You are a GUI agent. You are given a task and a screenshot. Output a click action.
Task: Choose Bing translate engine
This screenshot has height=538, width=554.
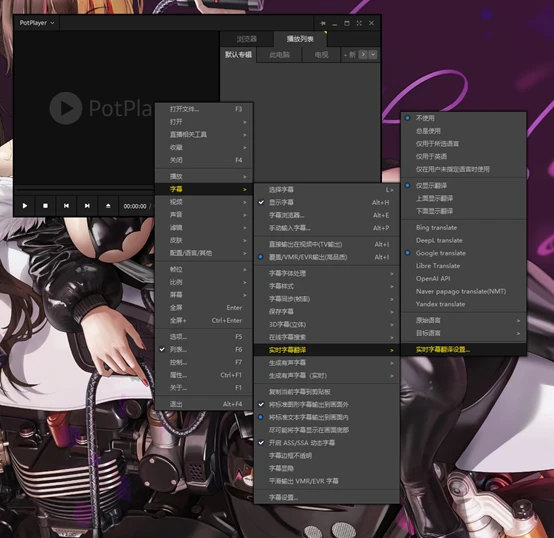pos(464,227)
